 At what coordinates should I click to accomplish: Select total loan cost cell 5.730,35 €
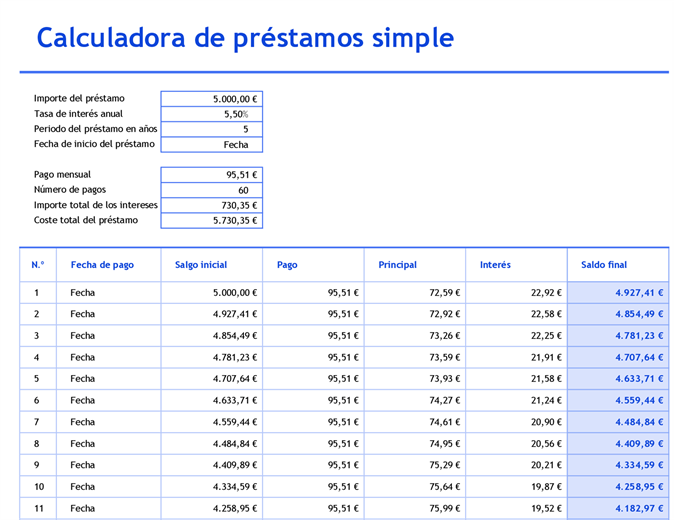pos(211,220)
